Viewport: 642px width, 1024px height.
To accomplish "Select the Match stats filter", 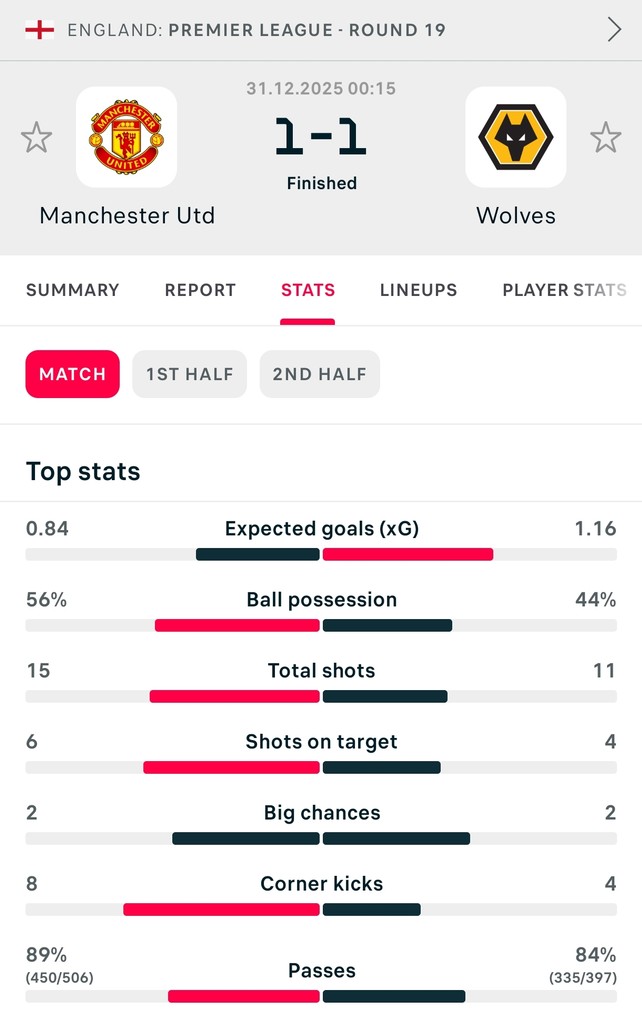I will [72, 374].
